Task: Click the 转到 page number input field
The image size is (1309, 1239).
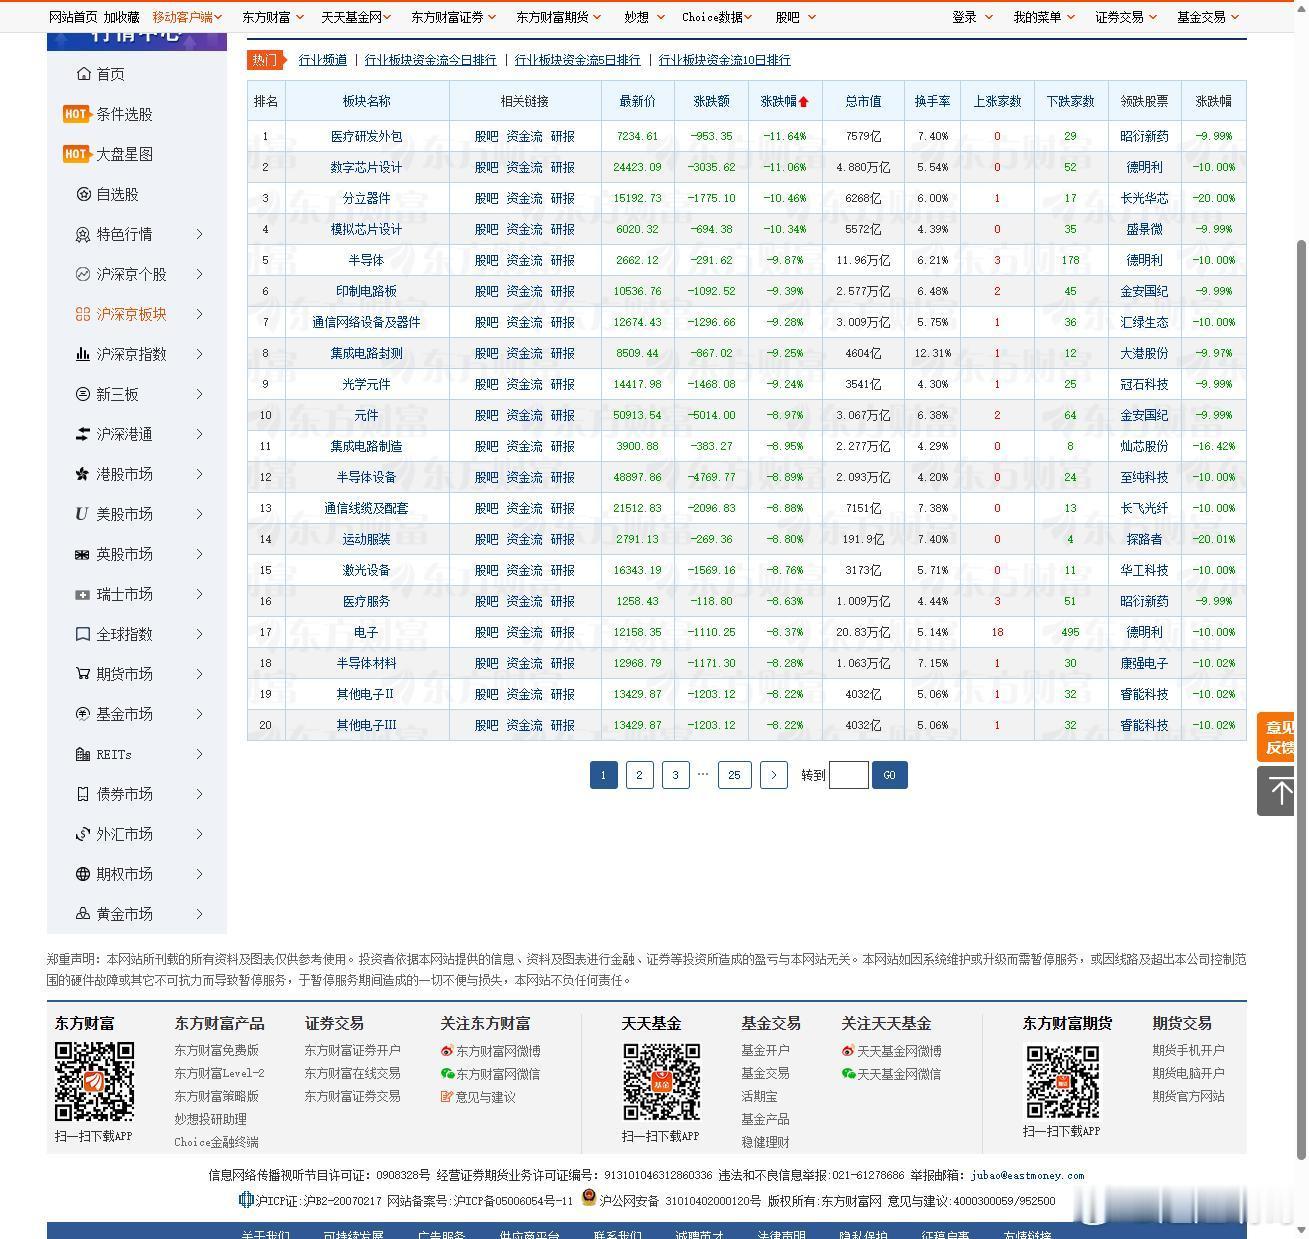Action: tap(849, 775)
